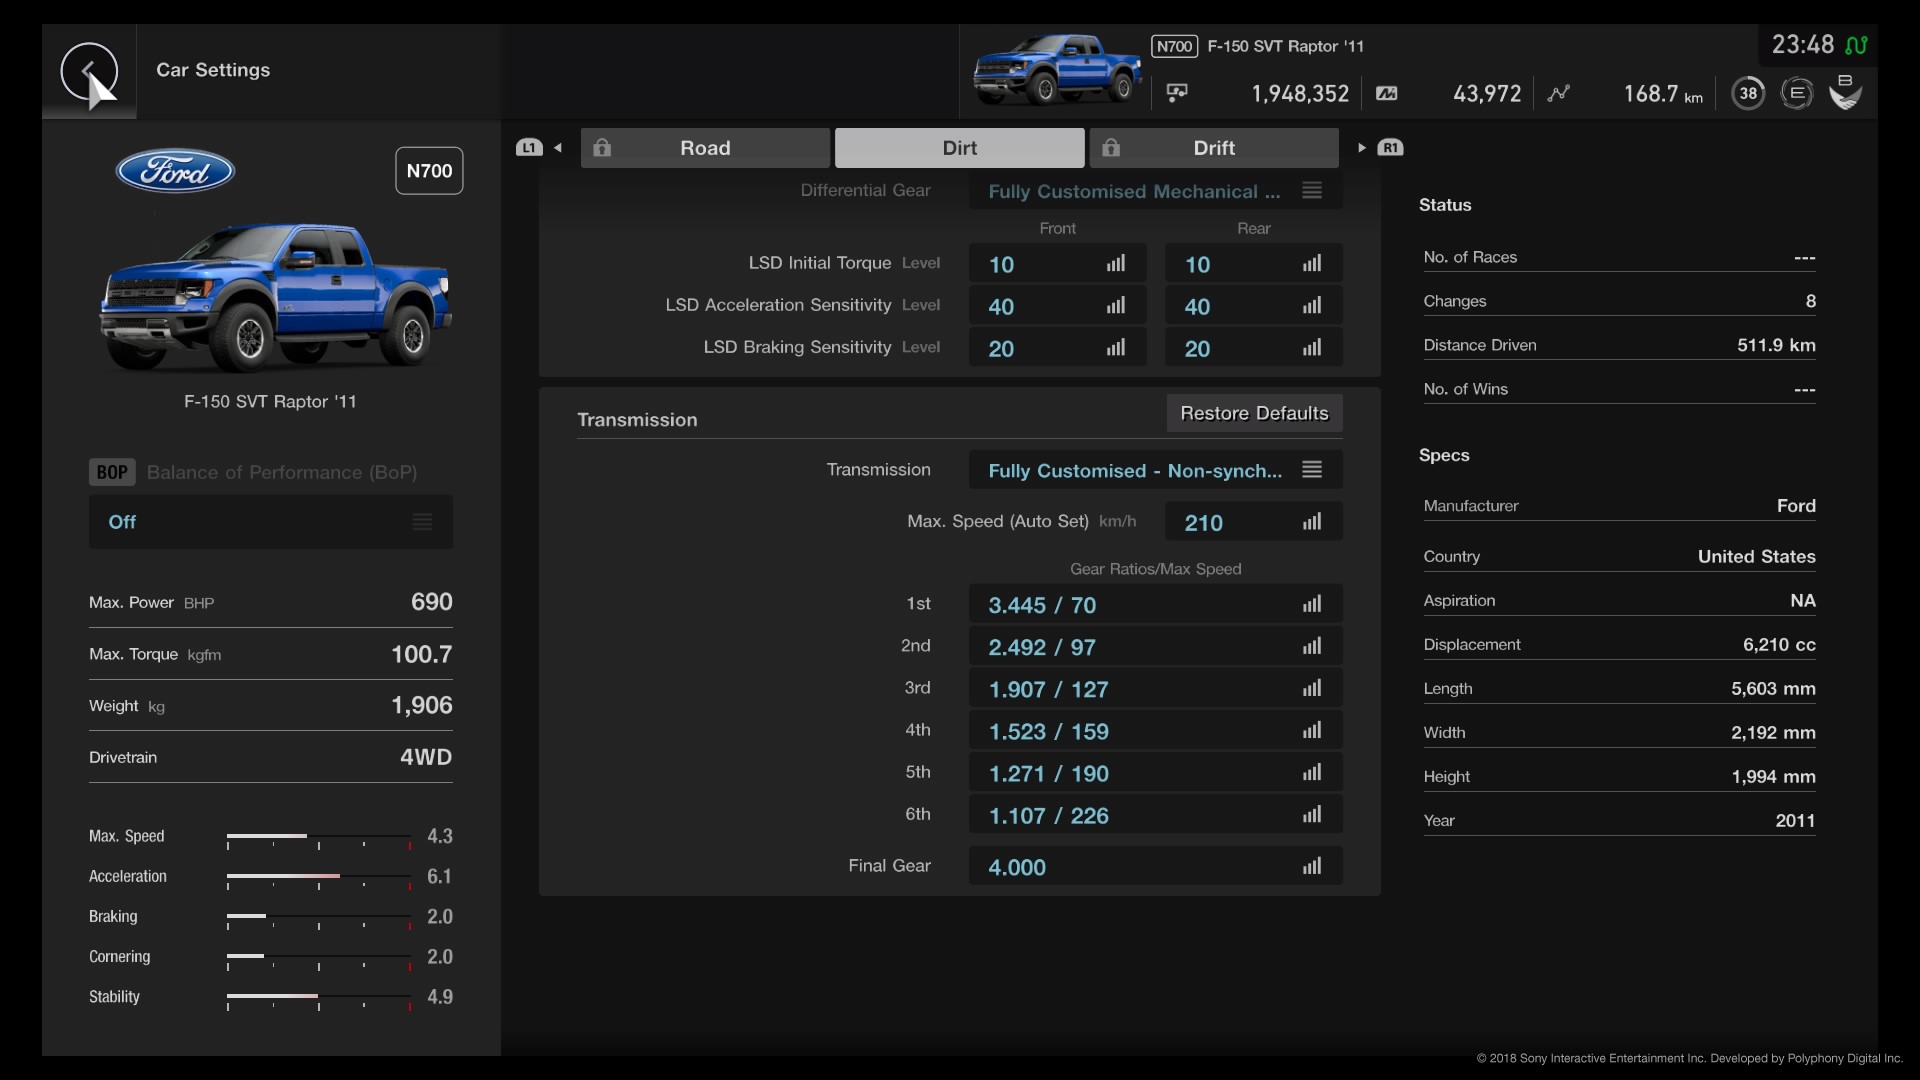This screenshot has width=1920, height=1080.
Task: Click the green network status icon
Action: (x=1856, y=45)
